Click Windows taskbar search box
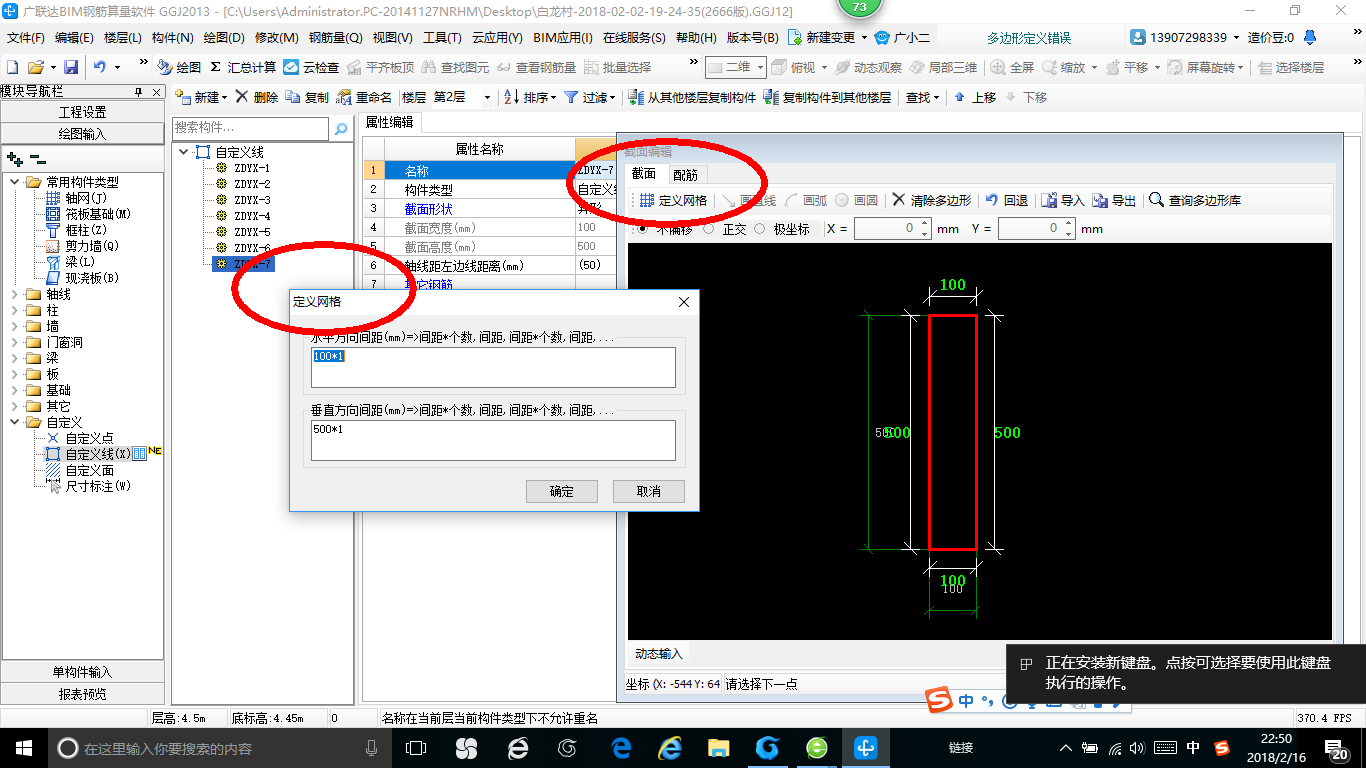Screen dimensions: 1366x768 pos(220,747)
